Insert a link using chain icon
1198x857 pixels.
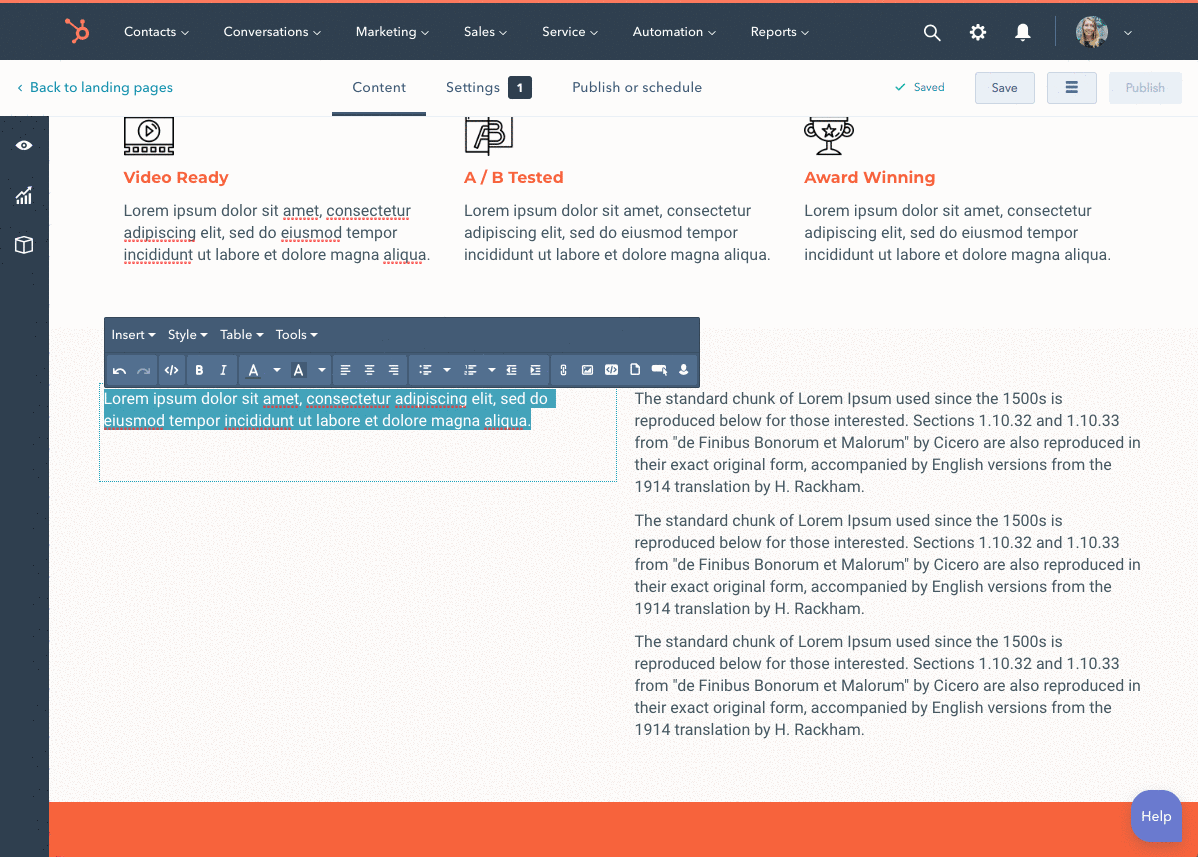tap(563, 370)
